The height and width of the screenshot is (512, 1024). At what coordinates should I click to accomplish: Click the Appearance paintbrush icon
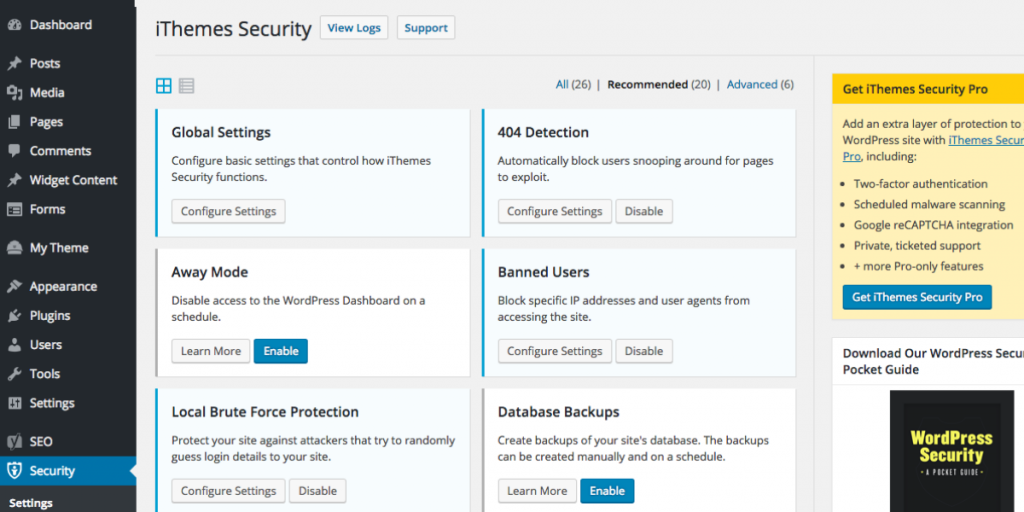(x=14, y=287)
